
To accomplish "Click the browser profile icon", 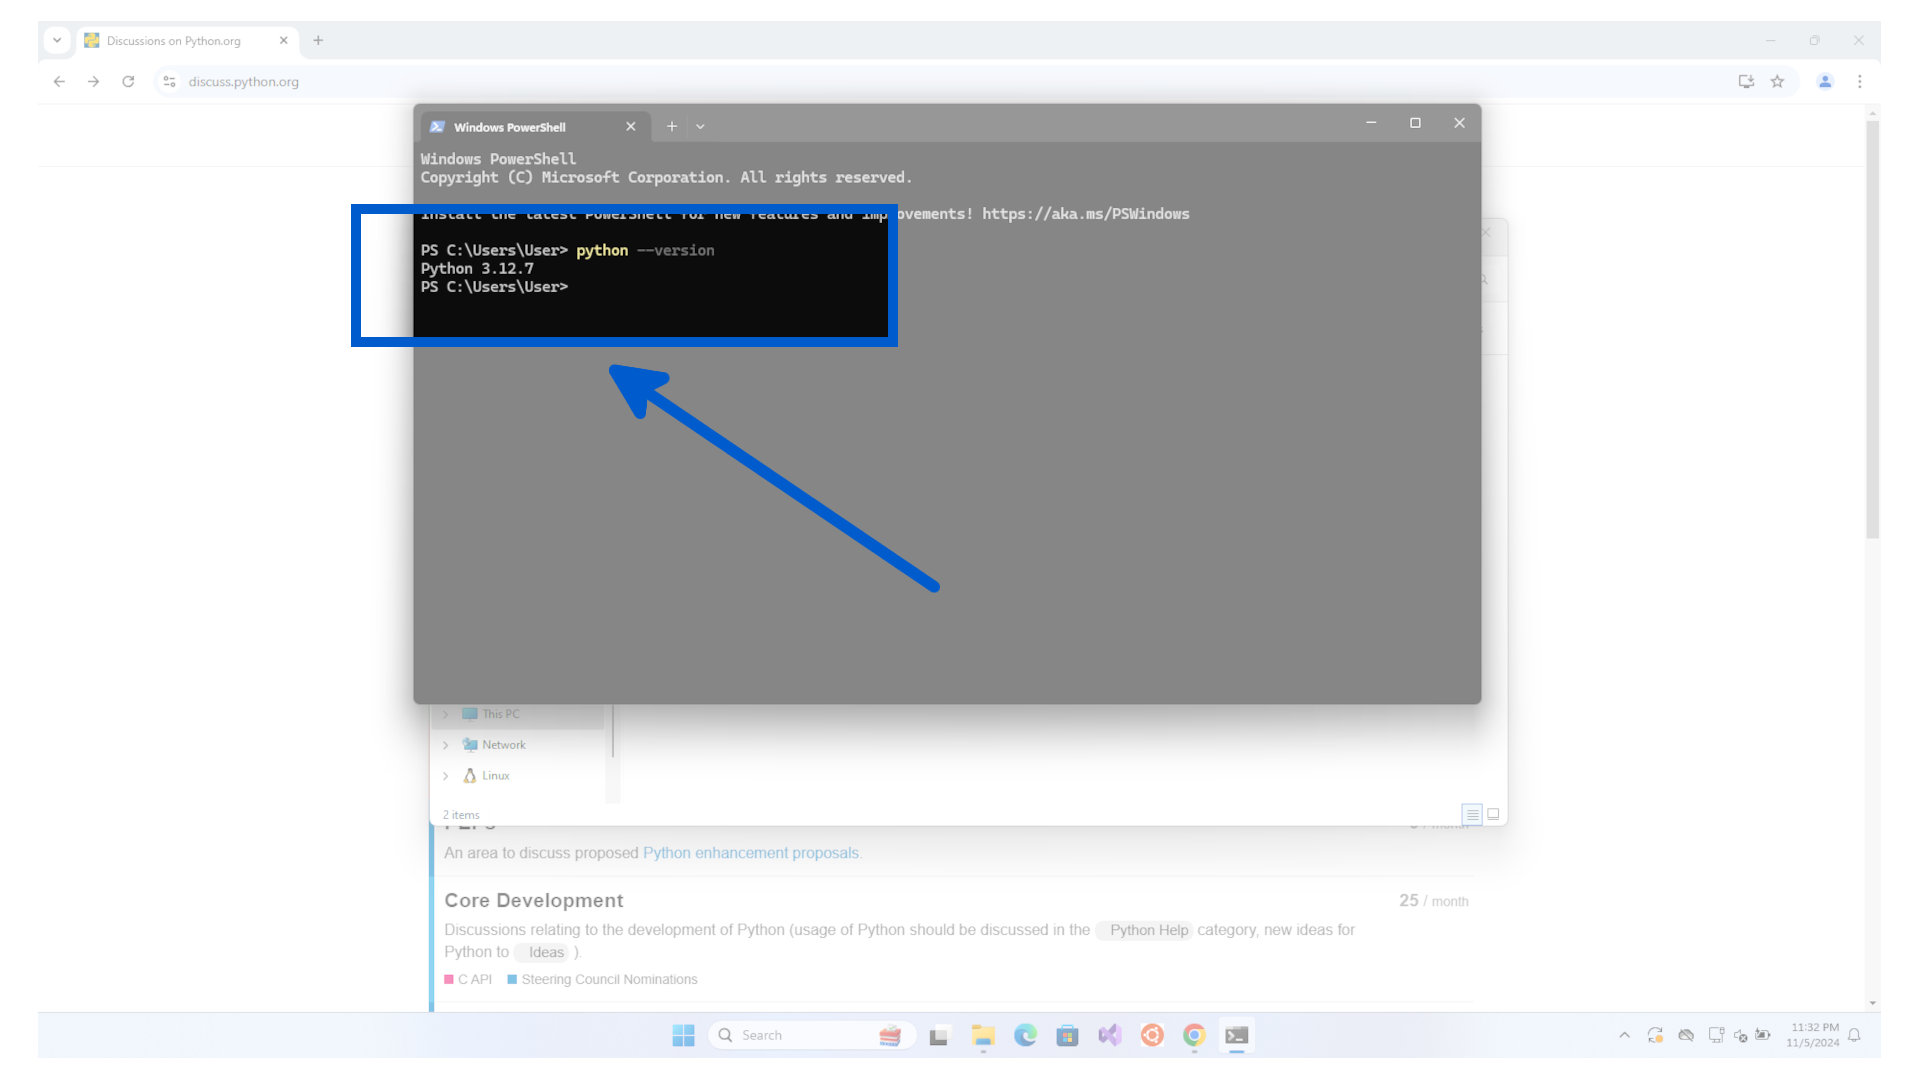I will tap(1824, 81).
